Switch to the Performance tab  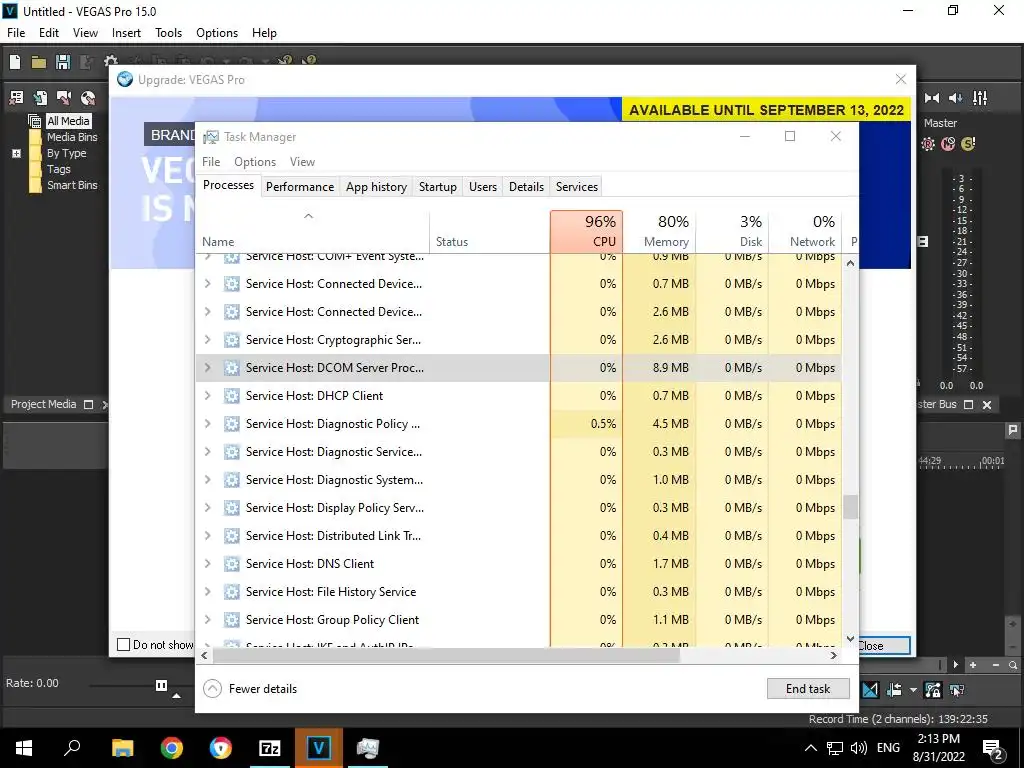(300, 187)
